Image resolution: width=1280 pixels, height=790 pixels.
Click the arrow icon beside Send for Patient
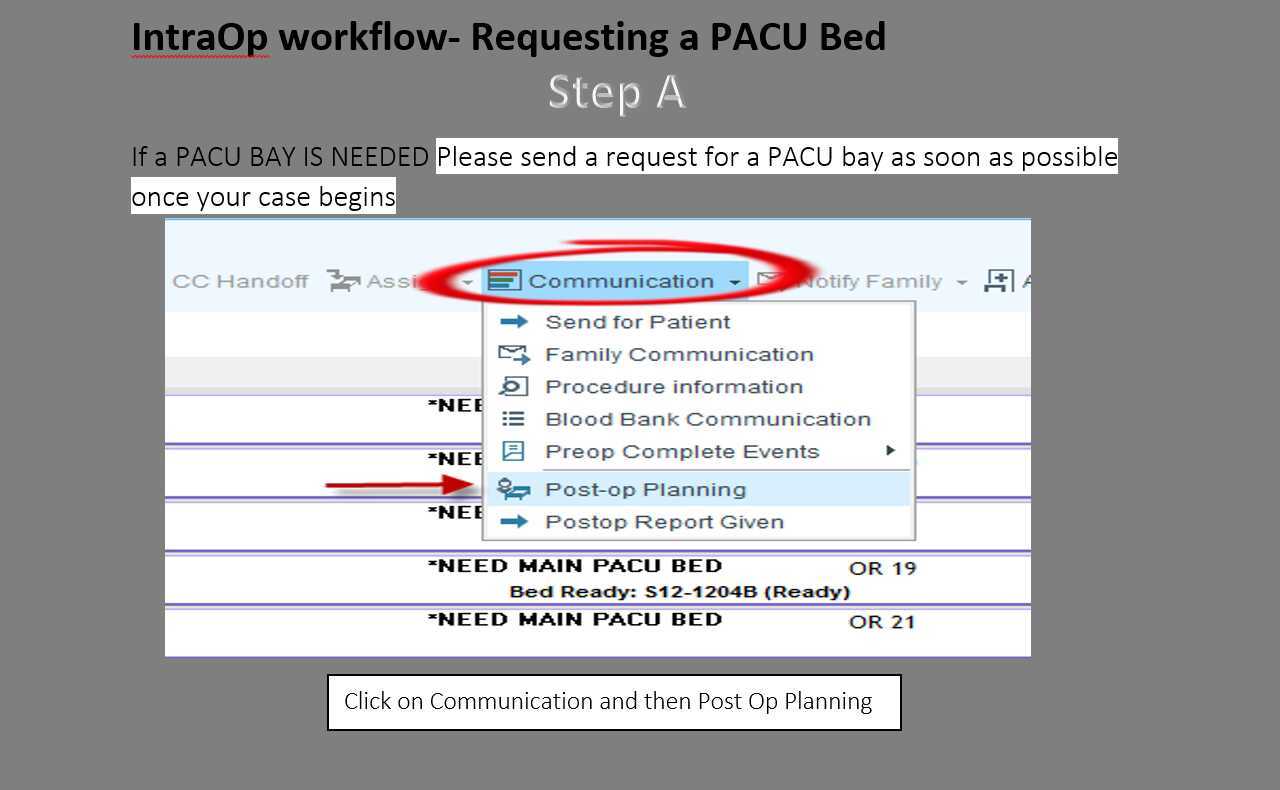tap(514, 321)
